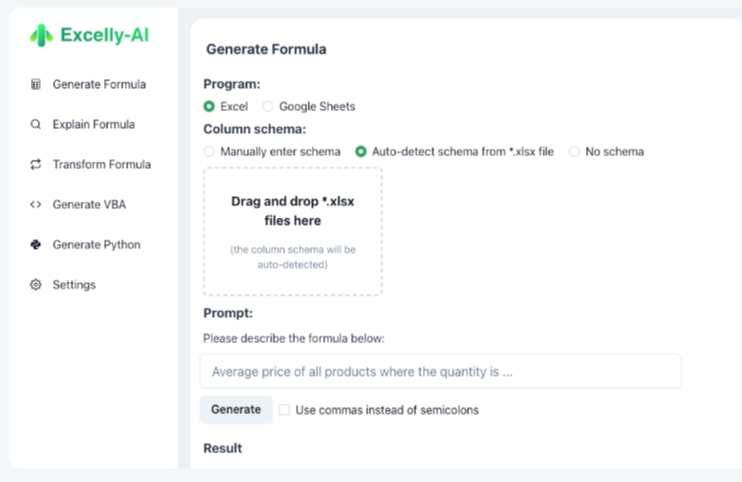
Task: Click the Python icon in sidebar
Action: [x=36, y=245]
